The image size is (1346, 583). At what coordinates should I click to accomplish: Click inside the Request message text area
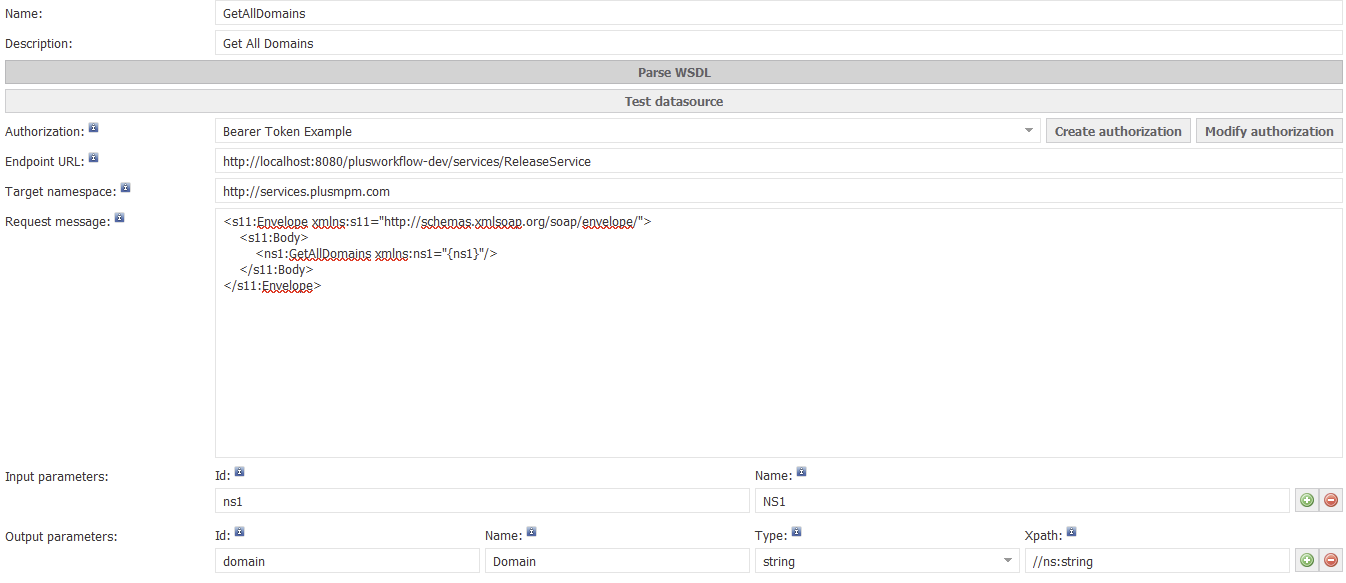pyautogui.click(x=778, y=370)
